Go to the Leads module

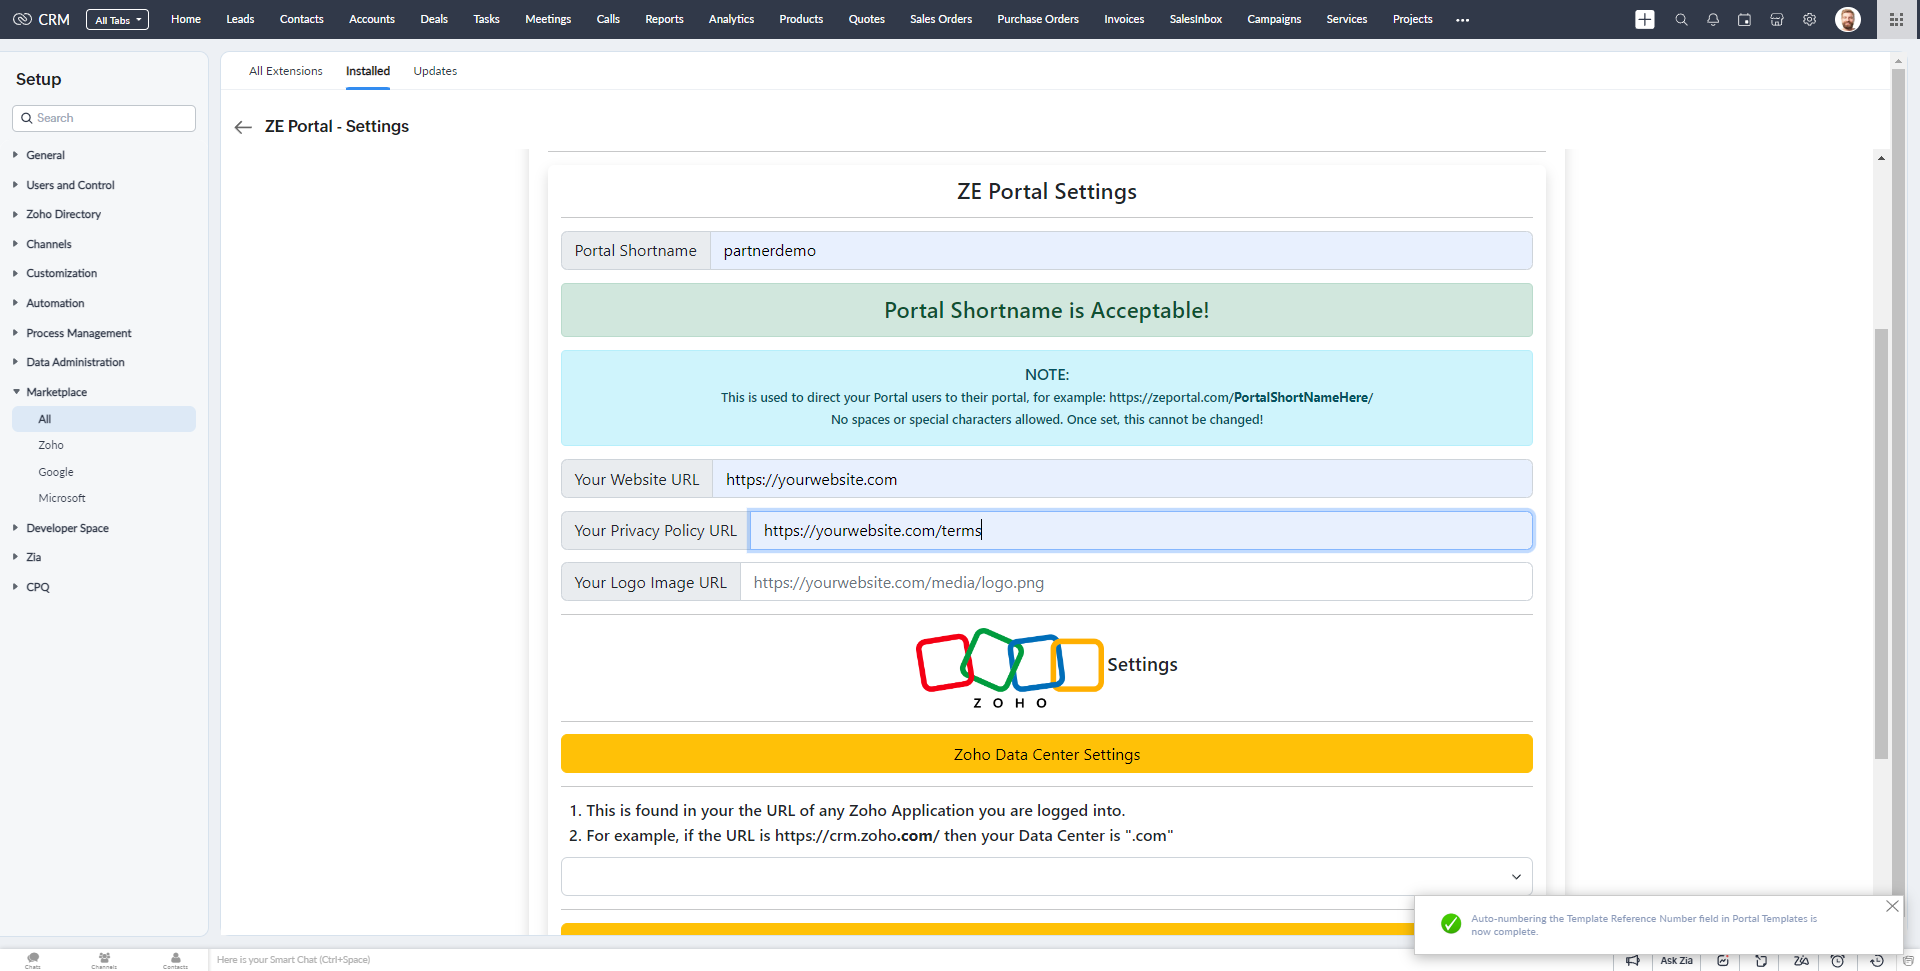coord(240,19)
